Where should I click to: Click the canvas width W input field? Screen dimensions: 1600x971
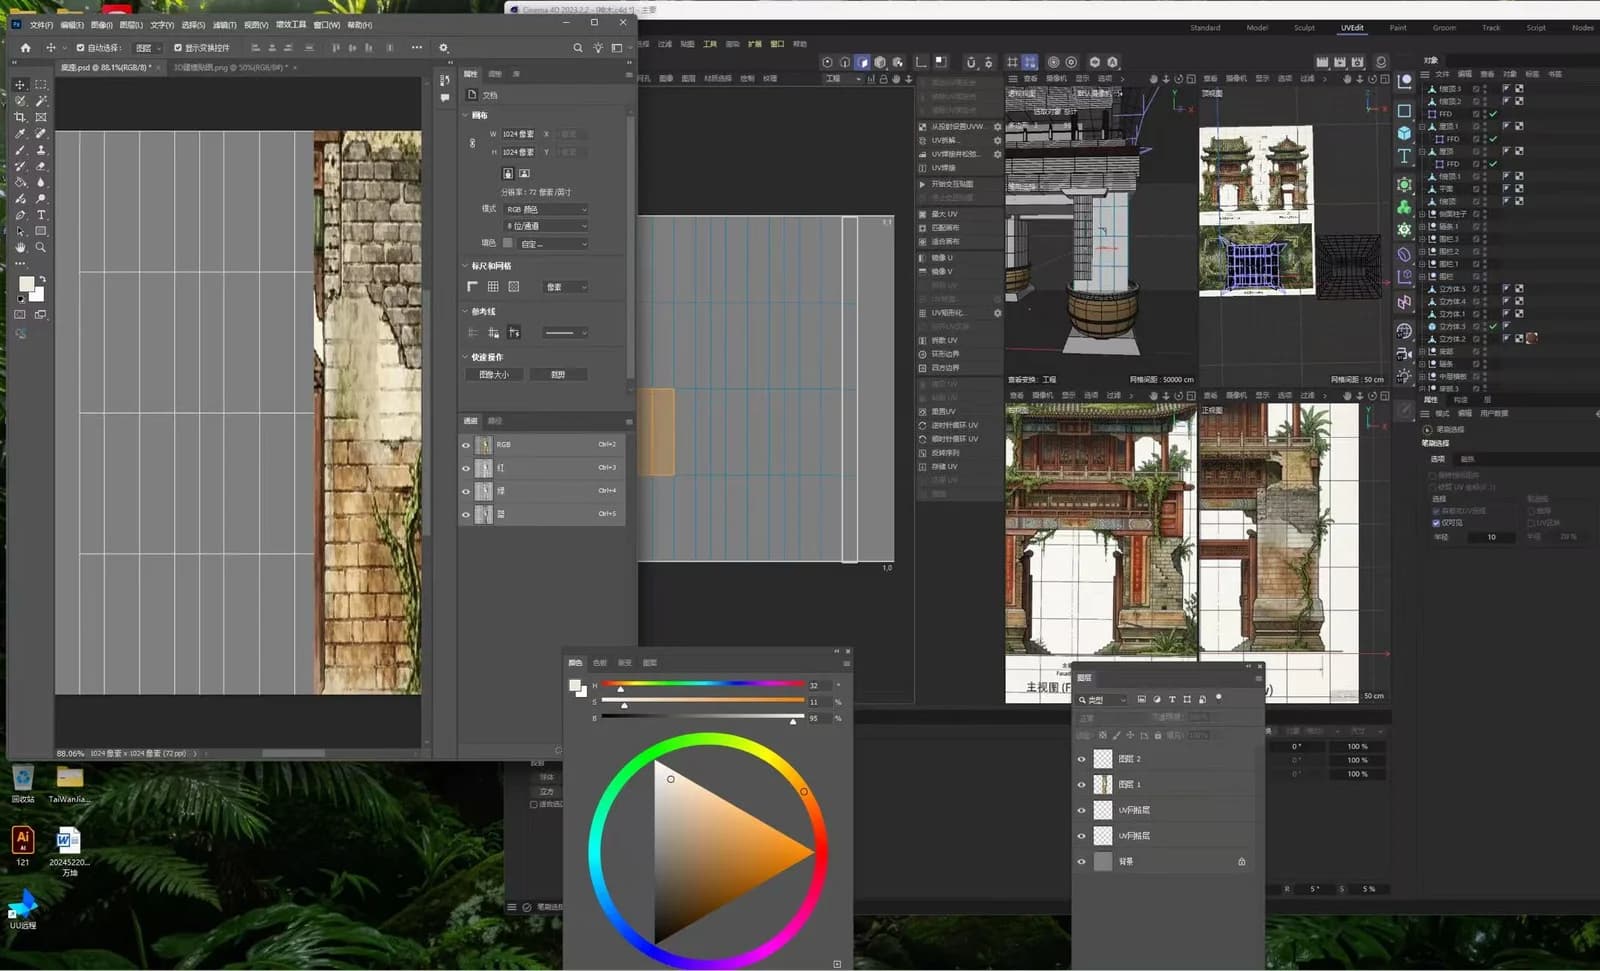point(518,134)
